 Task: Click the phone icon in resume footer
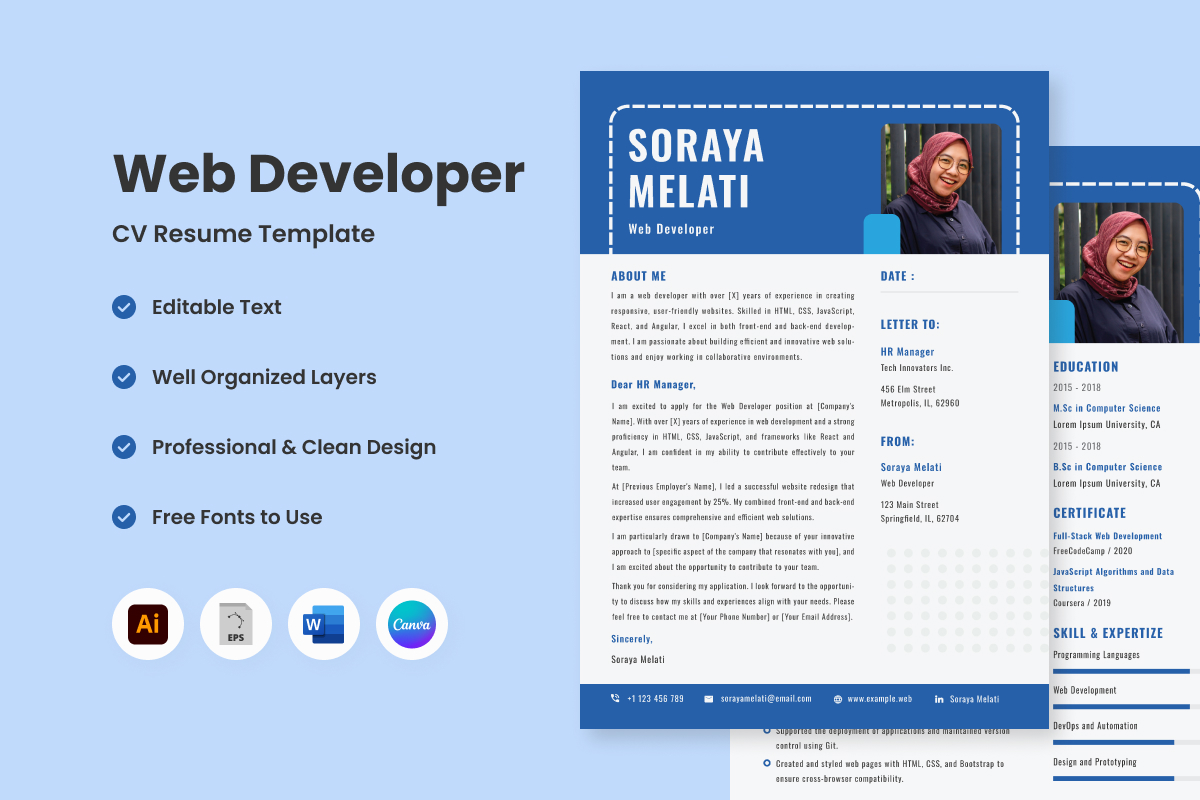[x=615, y=699]
